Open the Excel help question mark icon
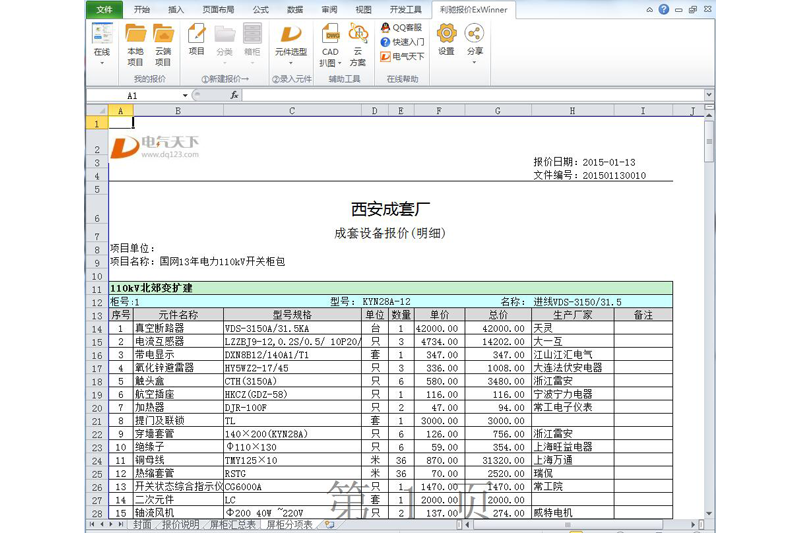 click(663, 9)
